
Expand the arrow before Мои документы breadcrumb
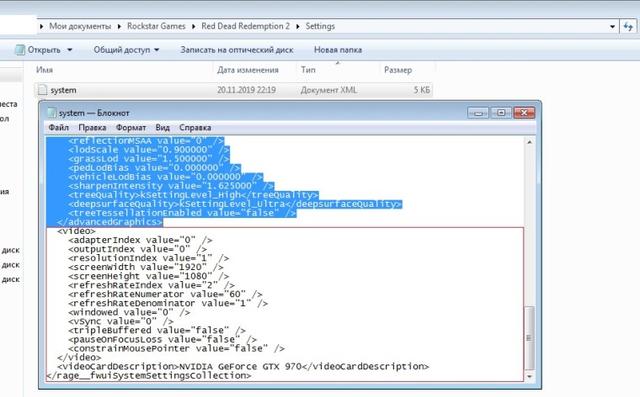click(42, 27)
